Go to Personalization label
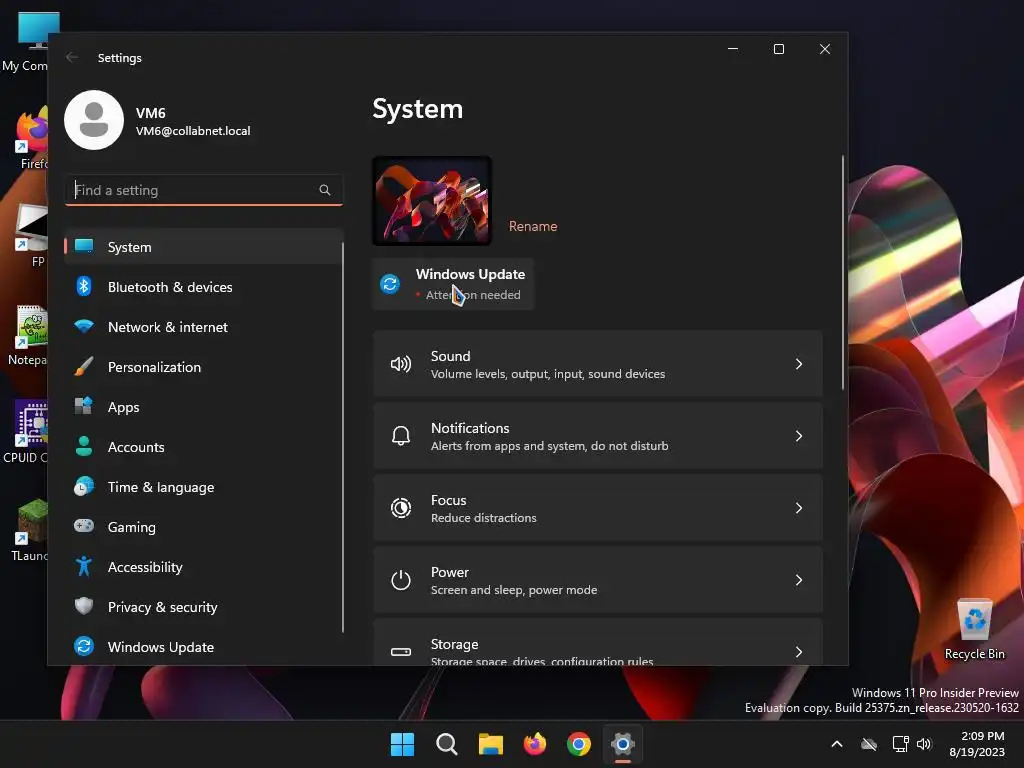The width and height of the screenshot is (1024, 768). tap(154, 367)
